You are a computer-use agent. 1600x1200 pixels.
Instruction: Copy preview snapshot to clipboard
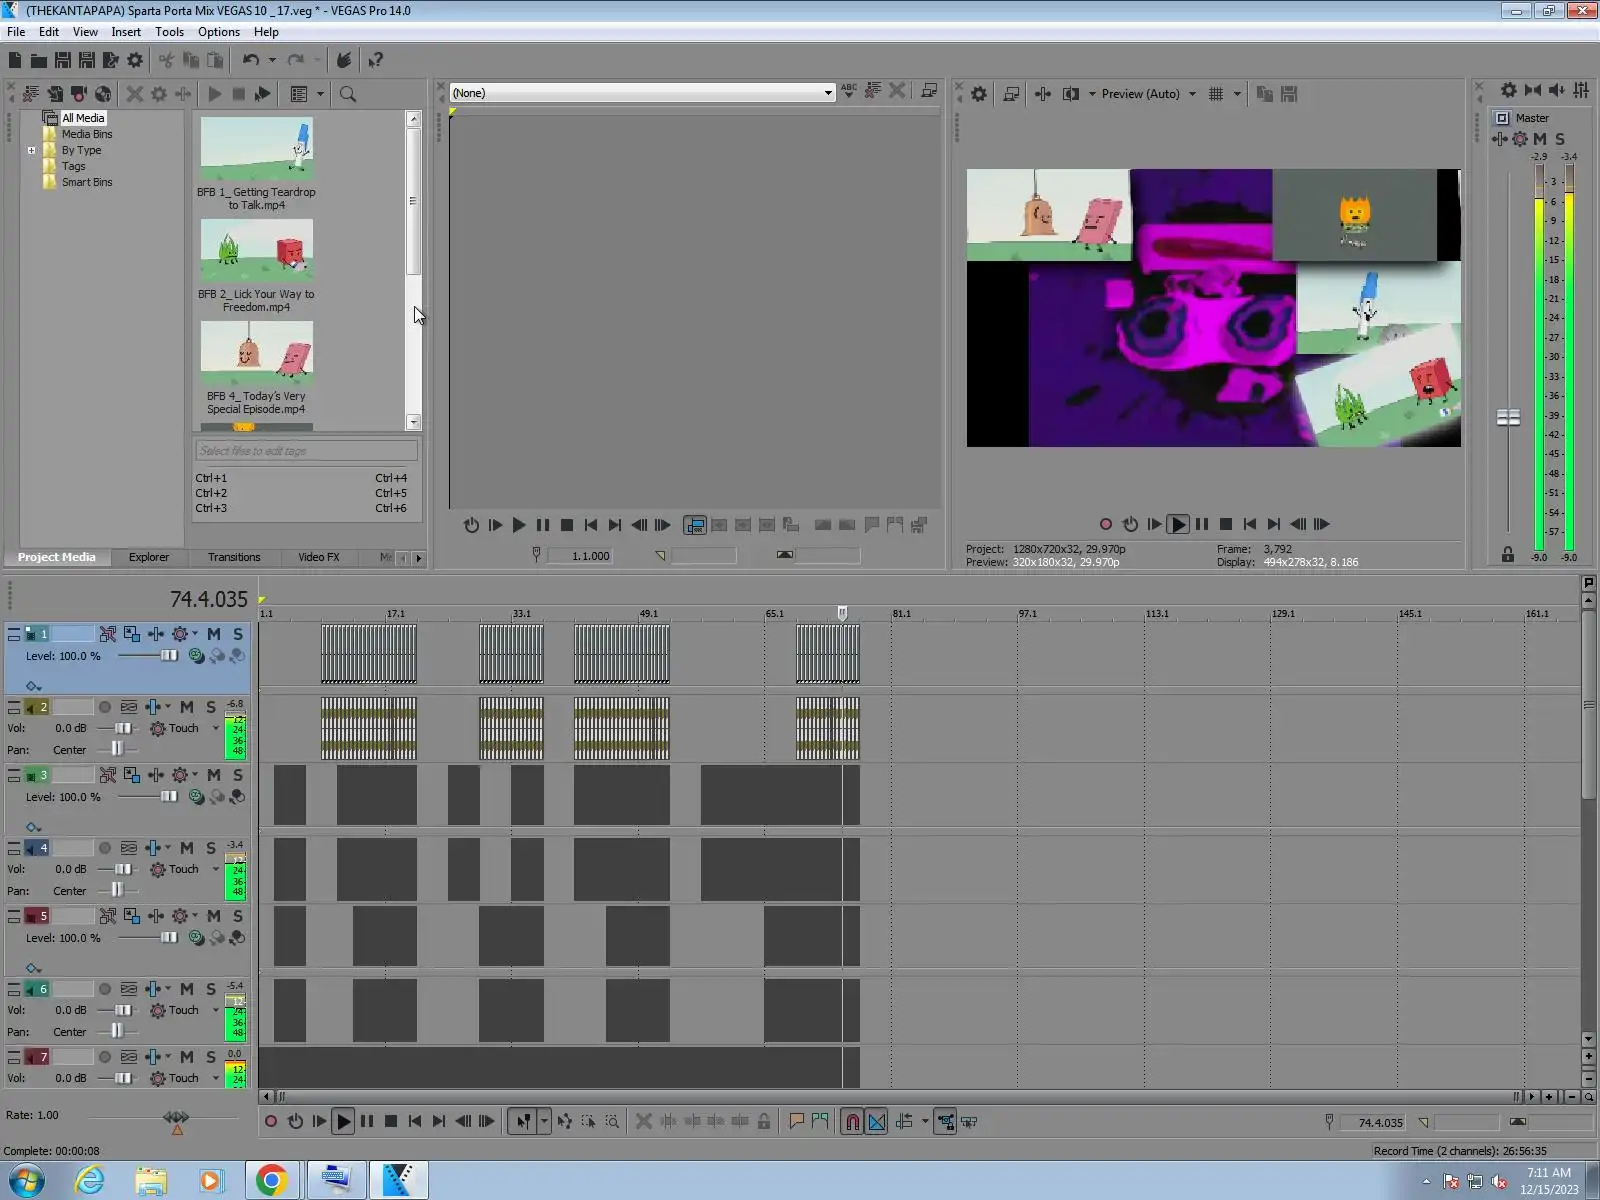pos(1265,94)
